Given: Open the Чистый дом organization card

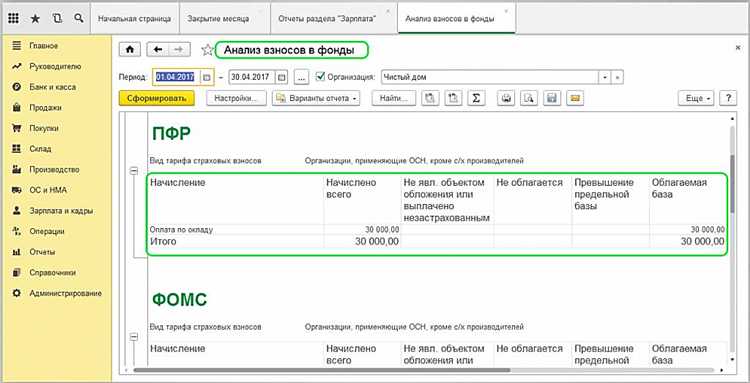Looking at the screenshot, I should coord(618,77).
